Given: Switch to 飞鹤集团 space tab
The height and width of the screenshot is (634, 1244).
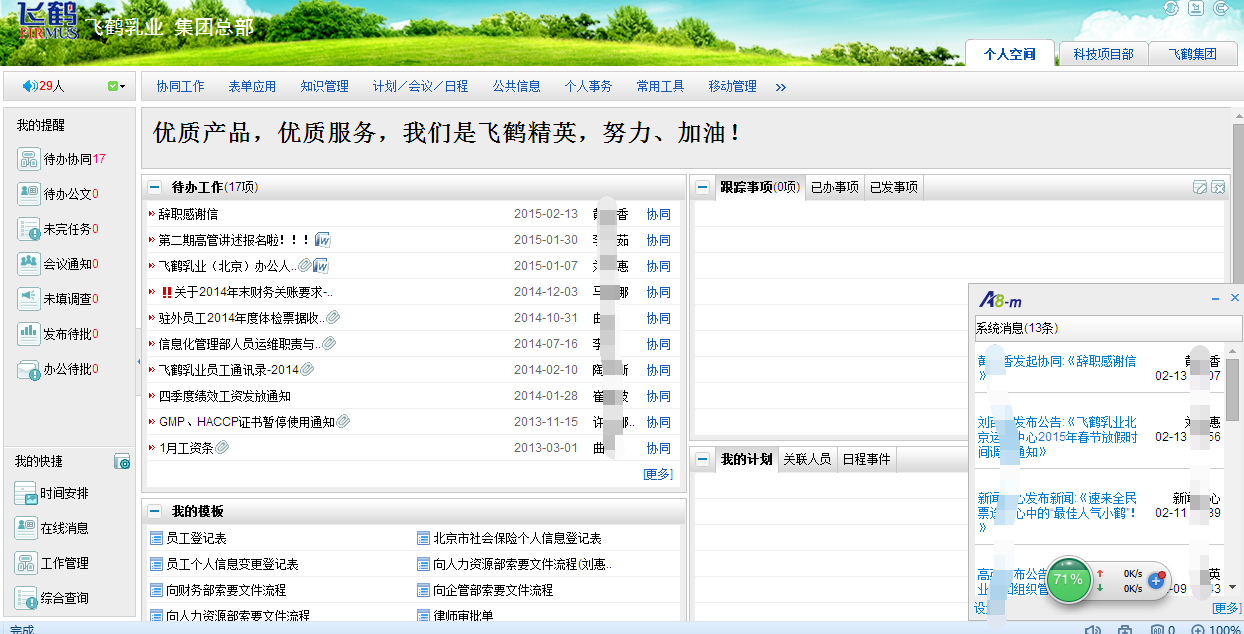Looking at the screenshot, I should pos(1192,55).
